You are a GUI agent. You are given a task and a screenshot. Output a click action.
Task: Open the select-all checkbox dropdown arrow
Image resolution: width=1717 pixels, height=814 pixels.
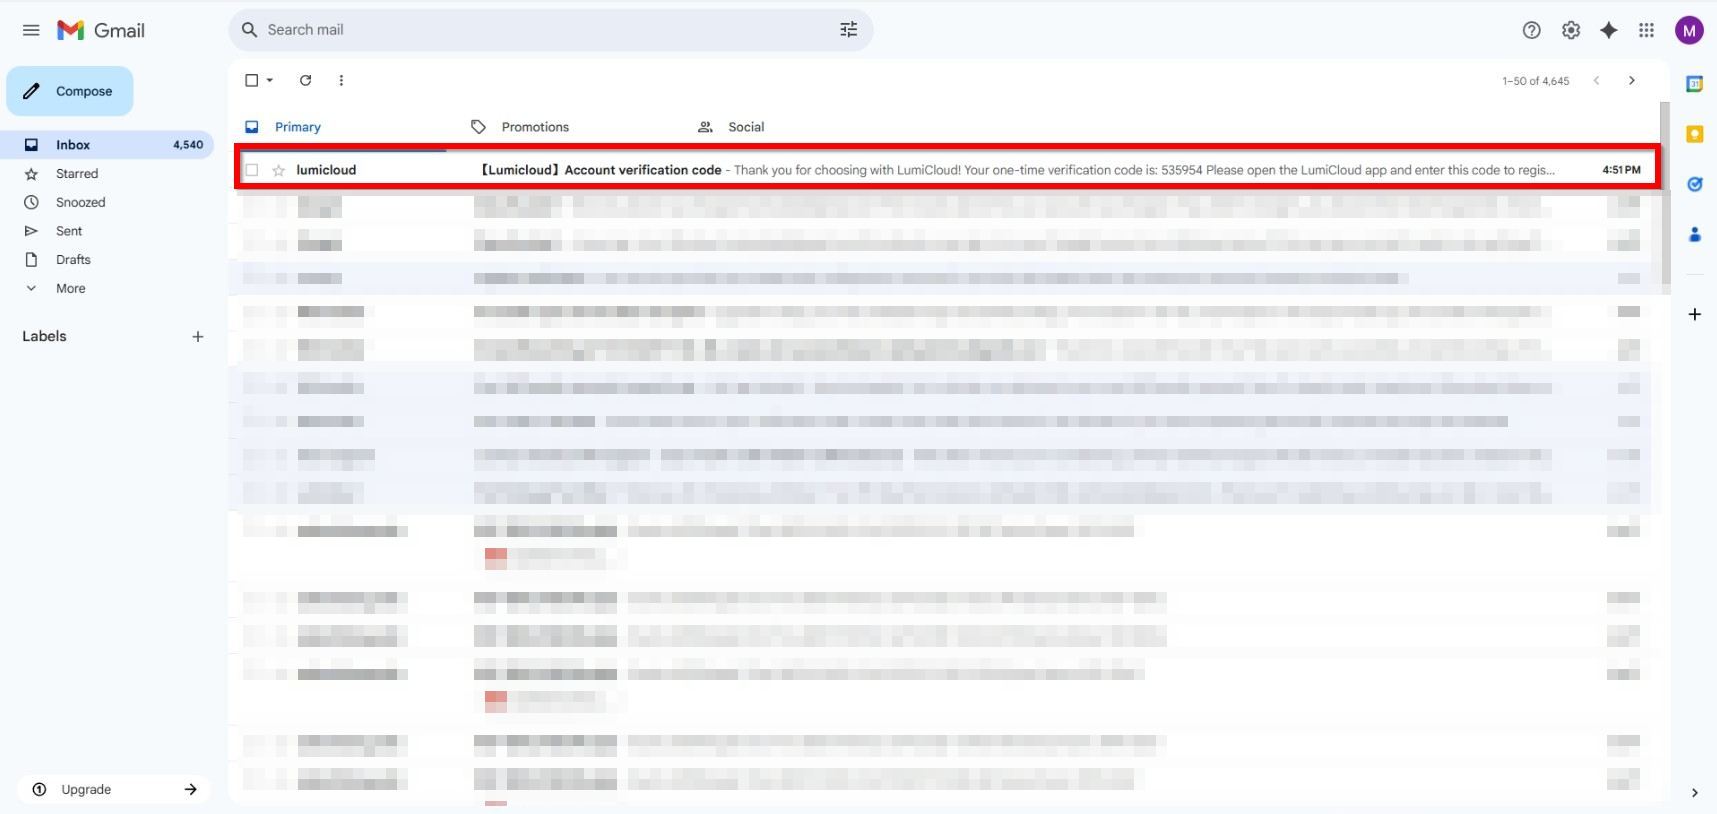(270, 80)
